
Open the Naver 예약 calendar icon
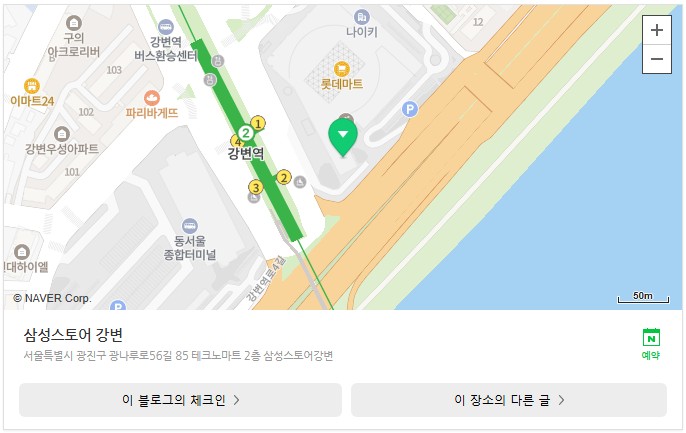tap(651, 337)
